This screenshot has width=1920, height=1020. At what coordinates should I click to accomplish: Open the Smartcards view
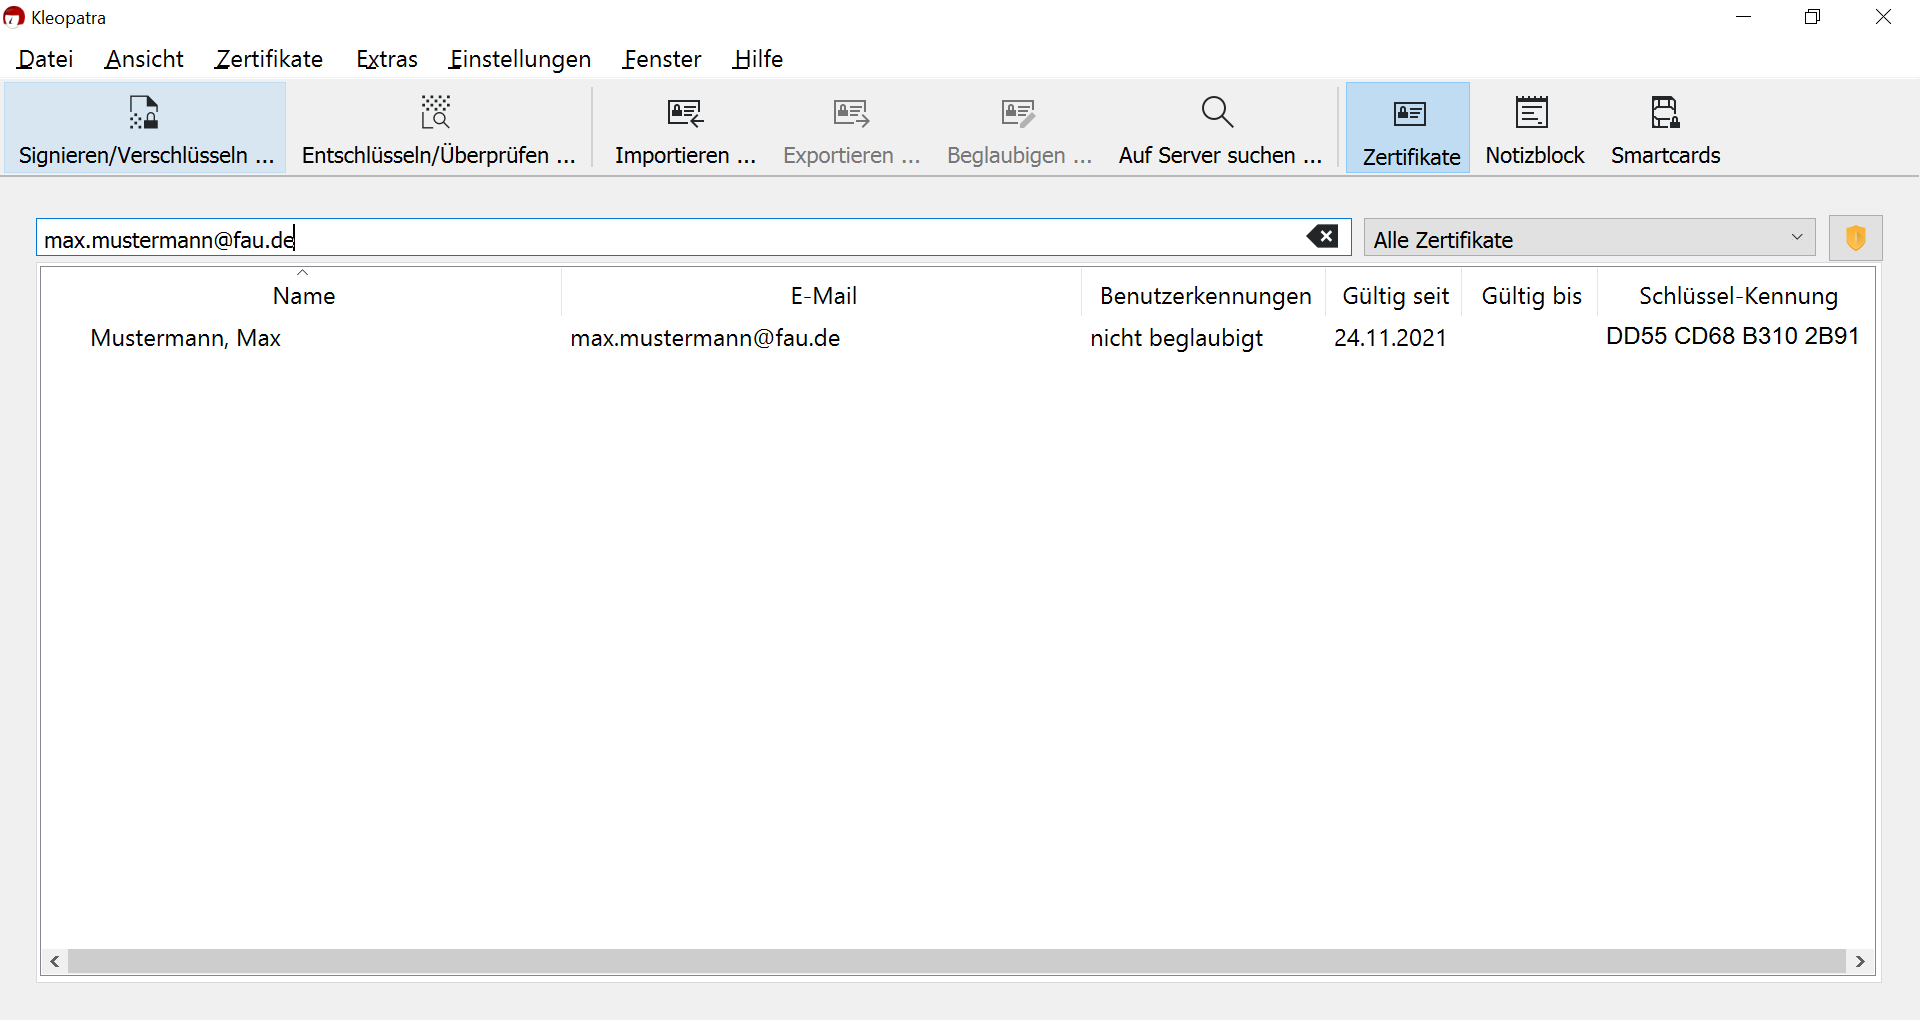1665,129
